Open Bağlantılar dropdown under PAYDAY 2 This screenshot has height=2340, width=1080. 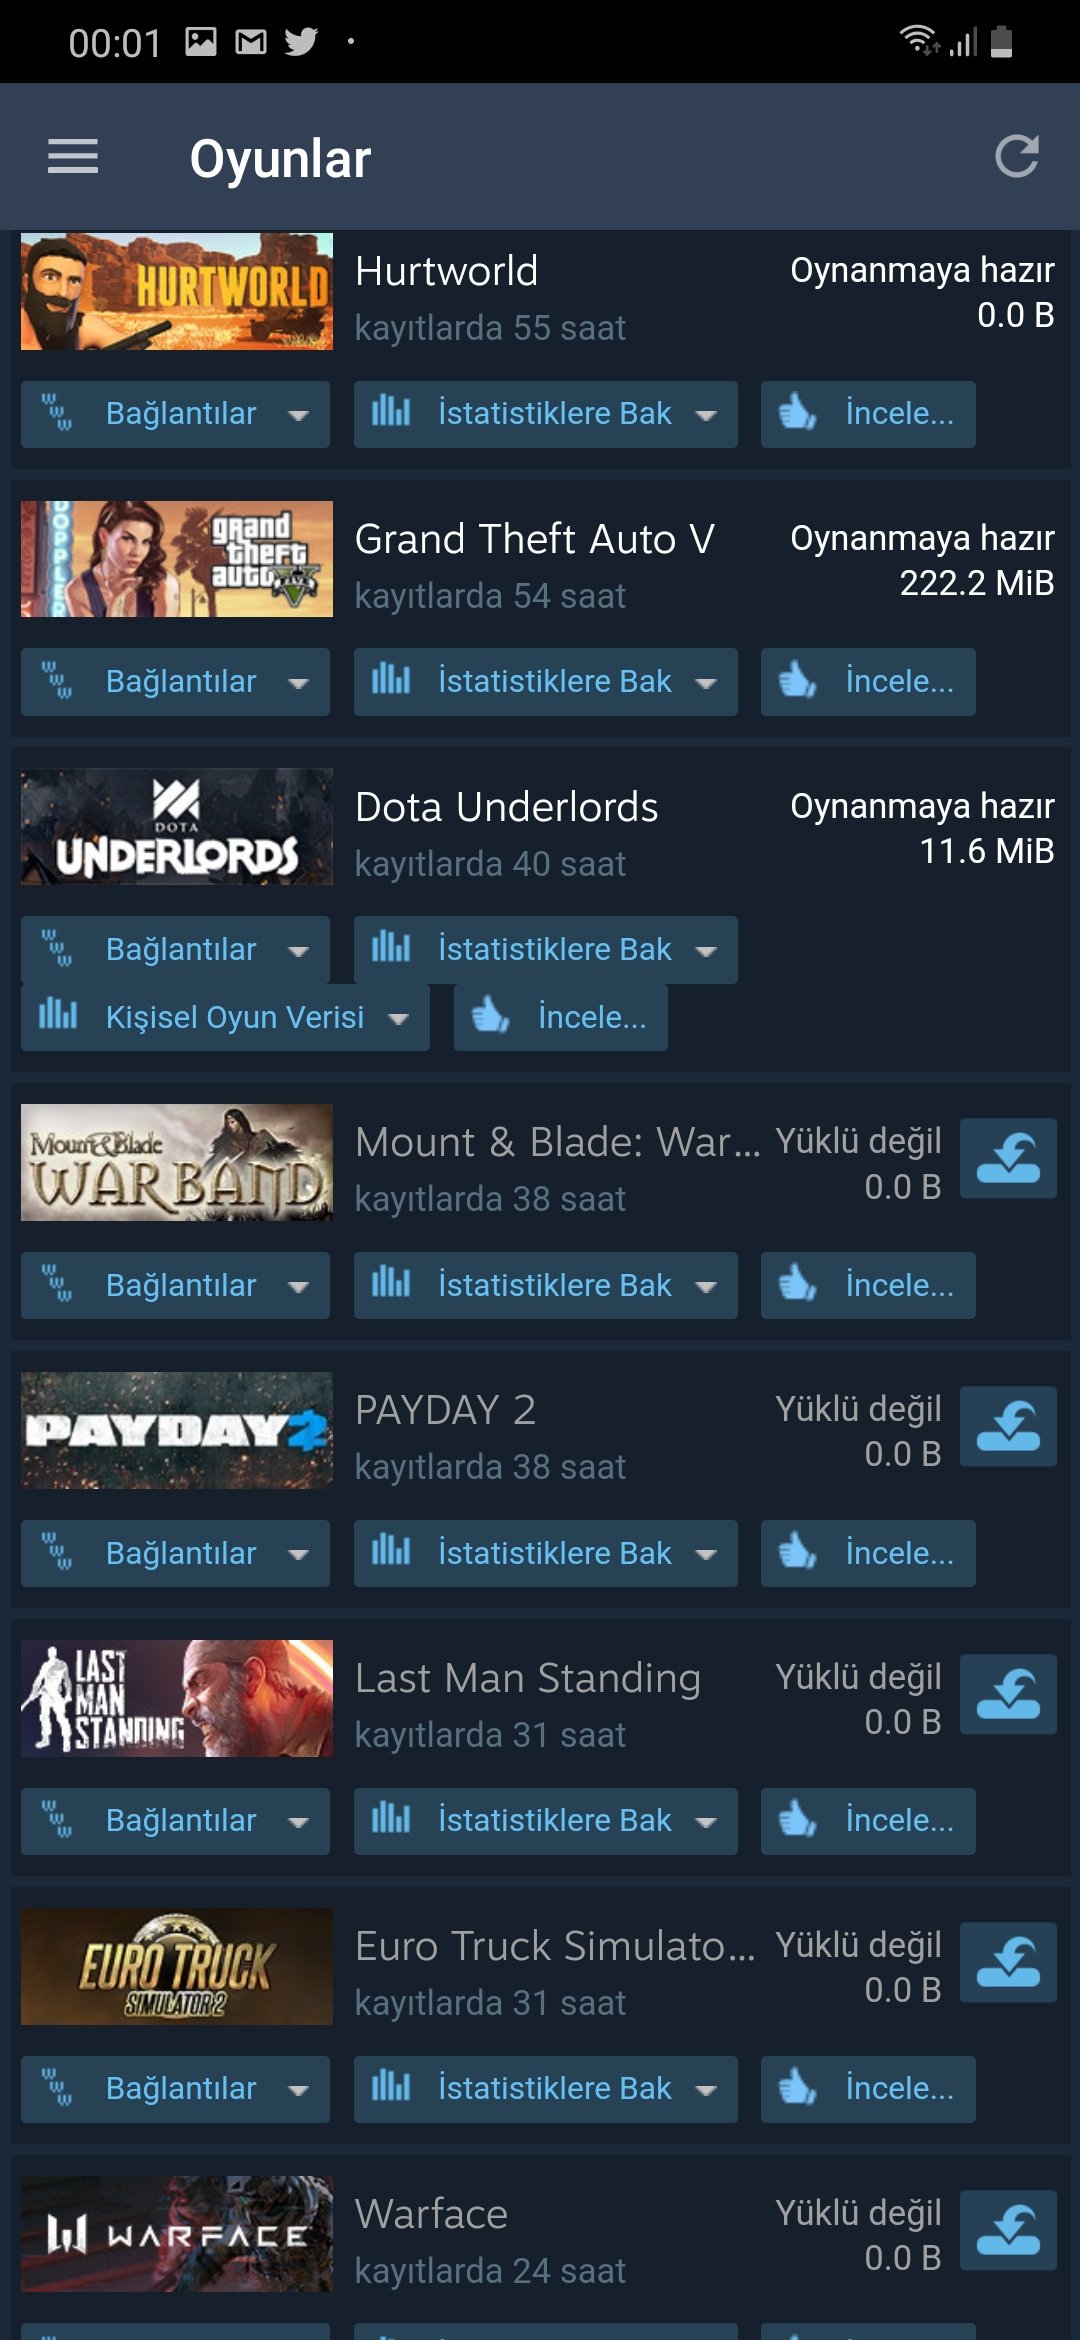click(x=175, y=1553)
